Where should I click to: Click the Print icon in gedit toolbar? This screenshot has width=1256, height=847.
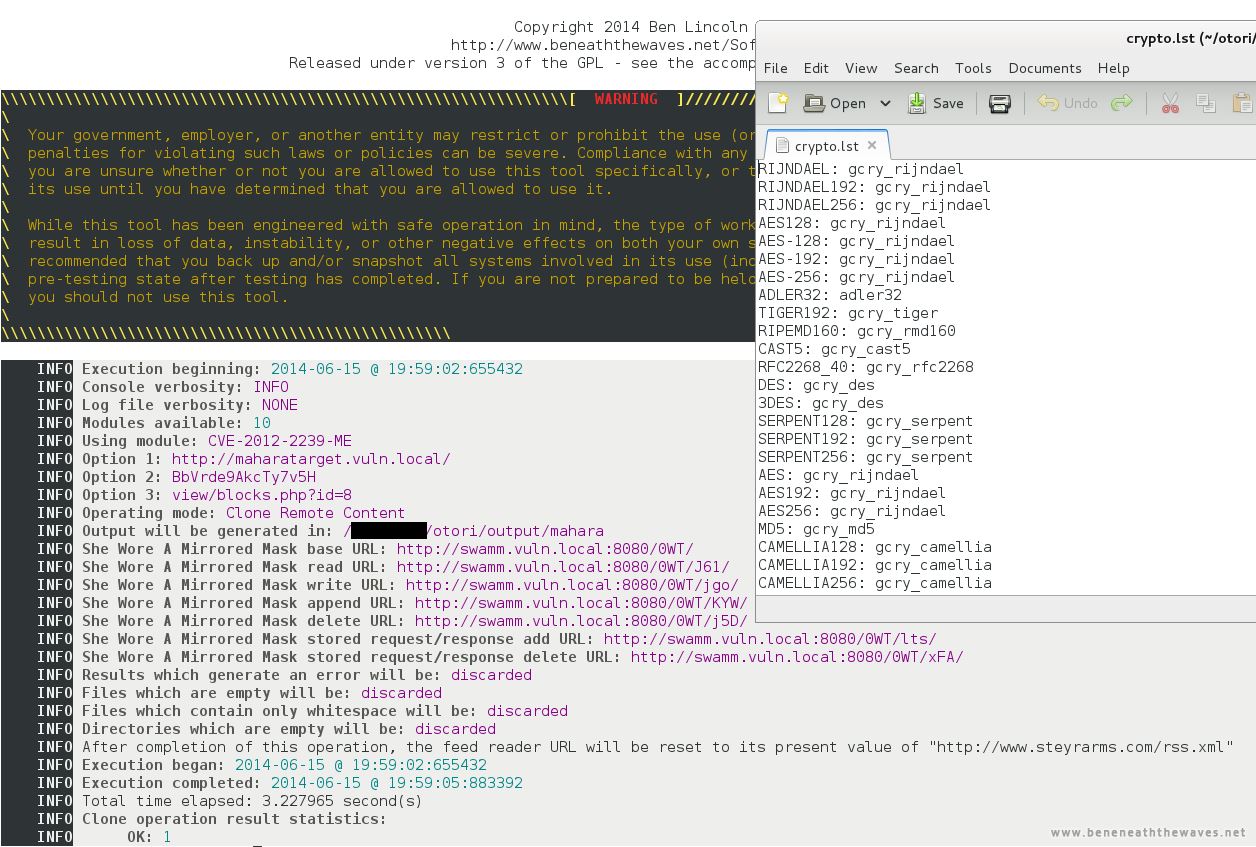(999, 103)
